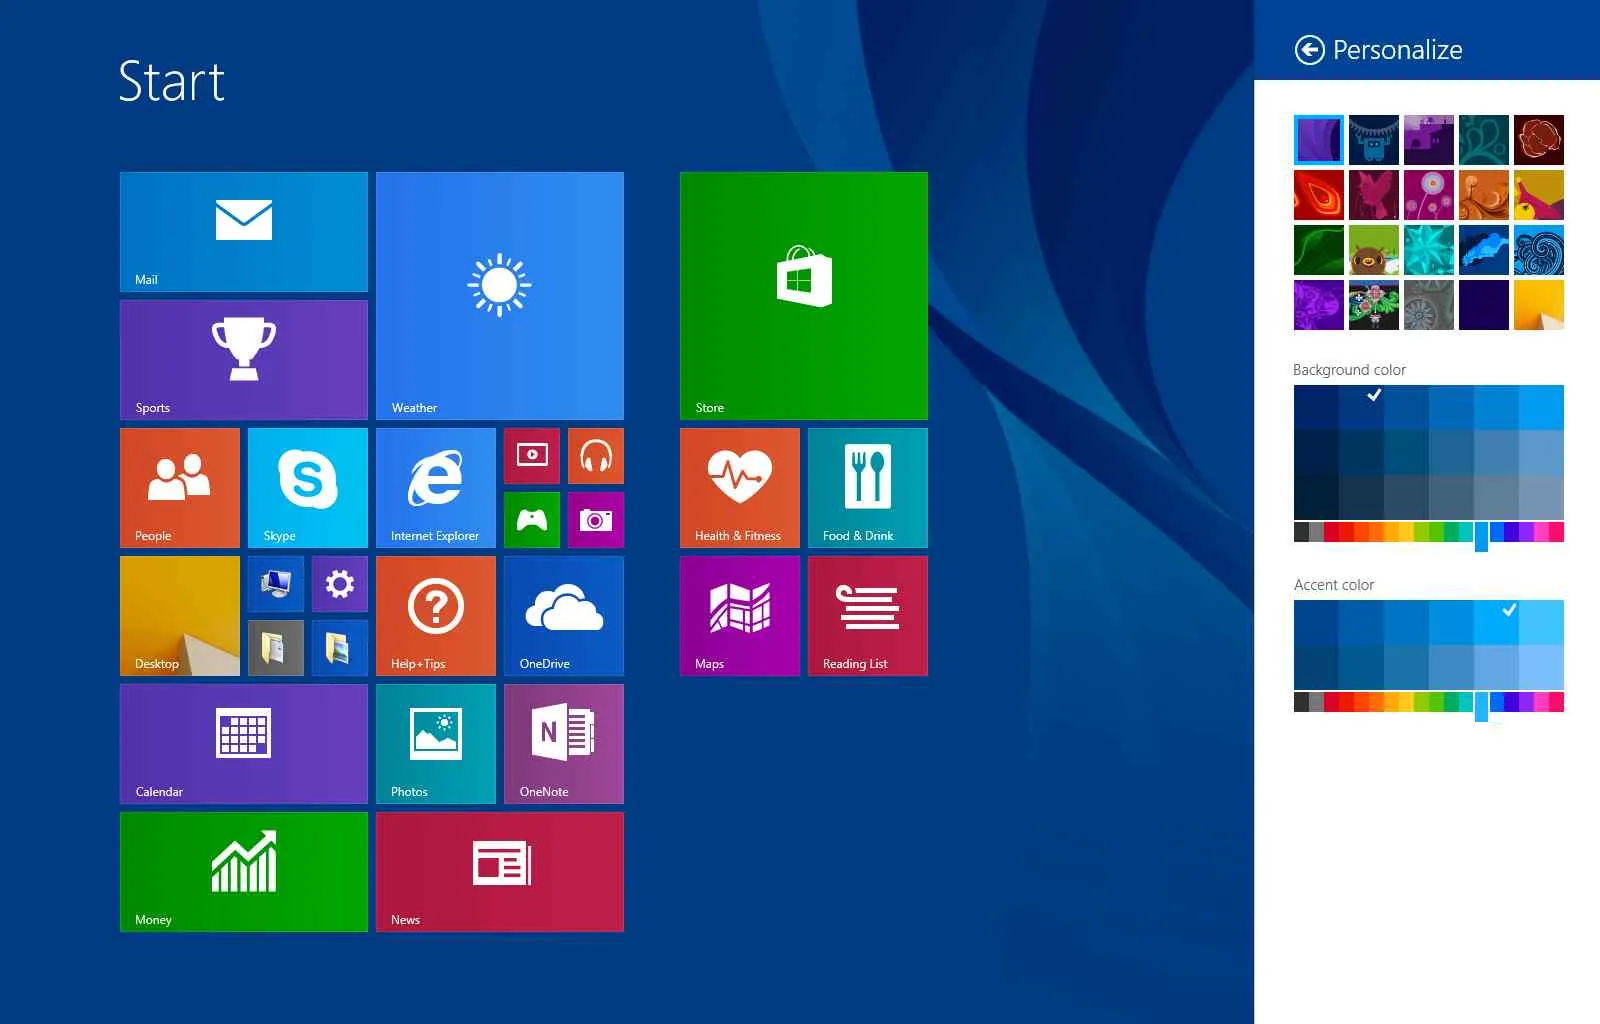The height and width of the screenshot is (1024, 1600).
Task: Open the News tile
Action: point(500,872)
